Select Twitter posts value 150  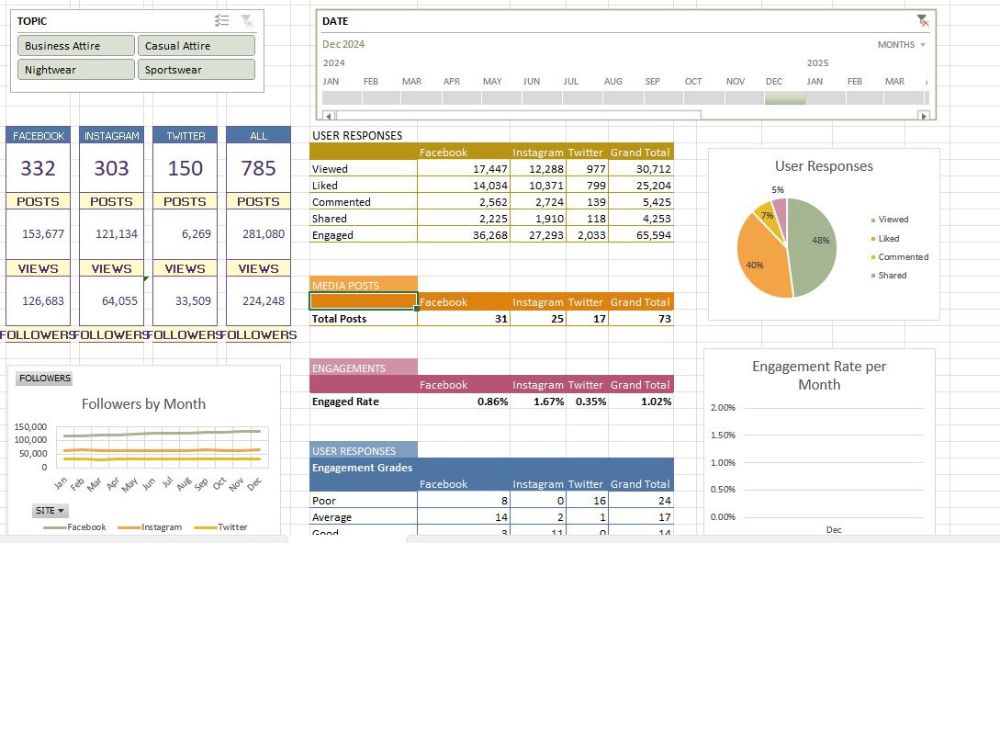(185, 168)
